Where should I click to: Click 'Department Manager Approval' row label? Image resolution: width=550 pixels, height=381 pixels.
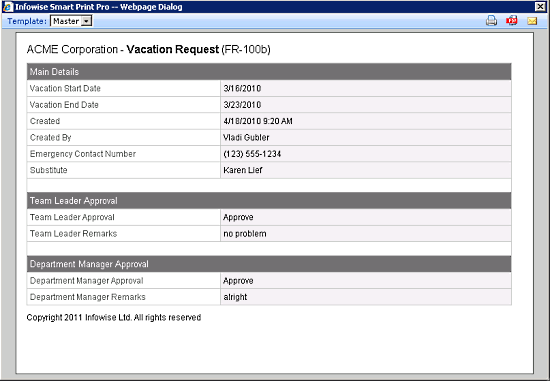coord(87,281)
